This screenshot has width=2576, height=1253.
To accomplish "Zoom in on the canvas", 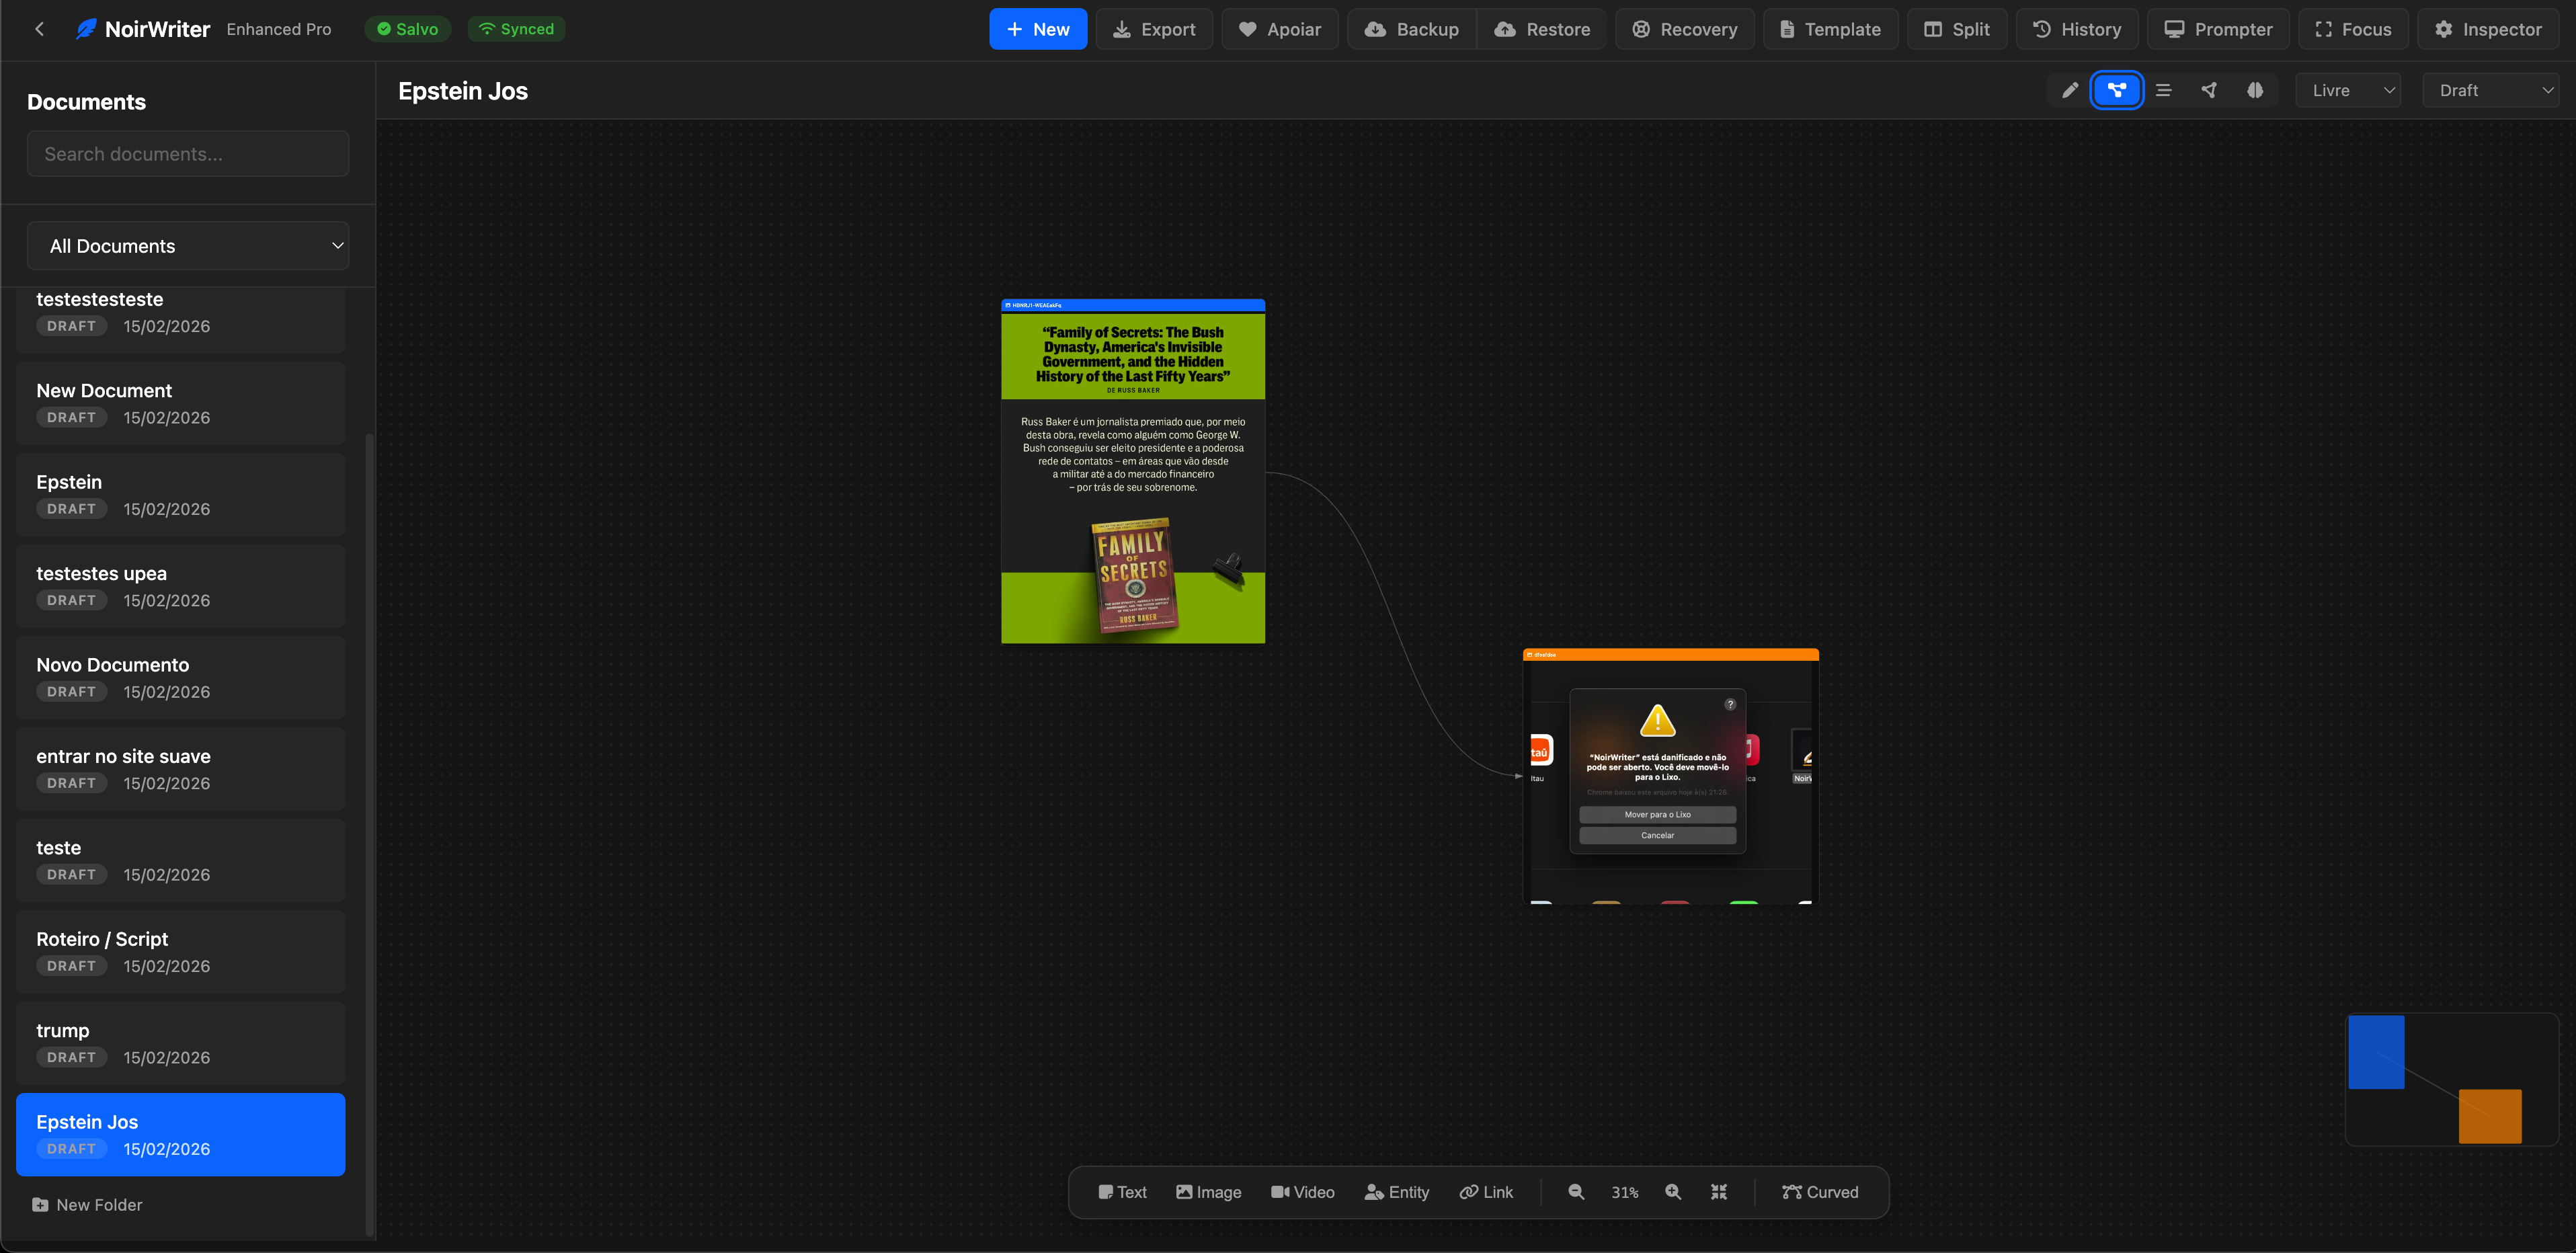I will (x=1673, y=1192).
